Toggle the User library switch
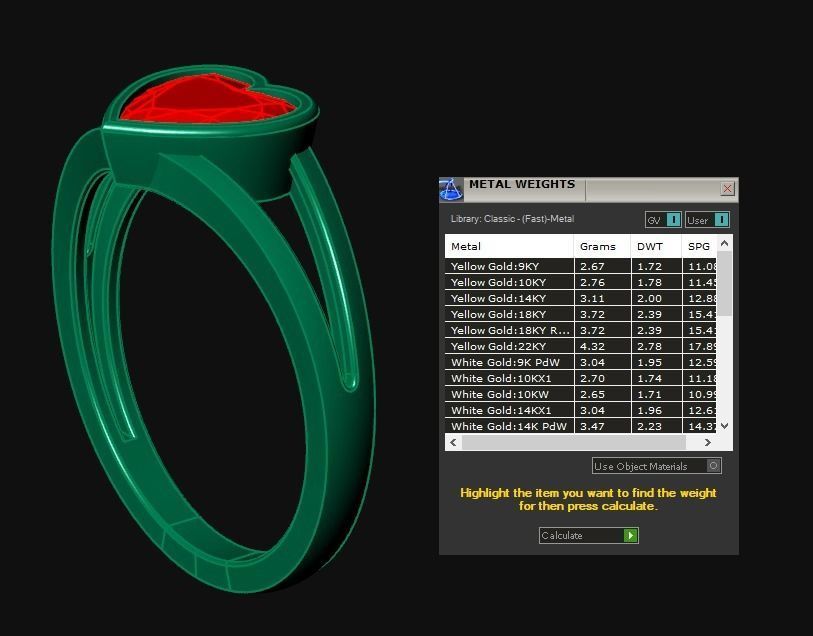Image resolution: width=813 pixels, height=636 pixels. tap(707, 220)
